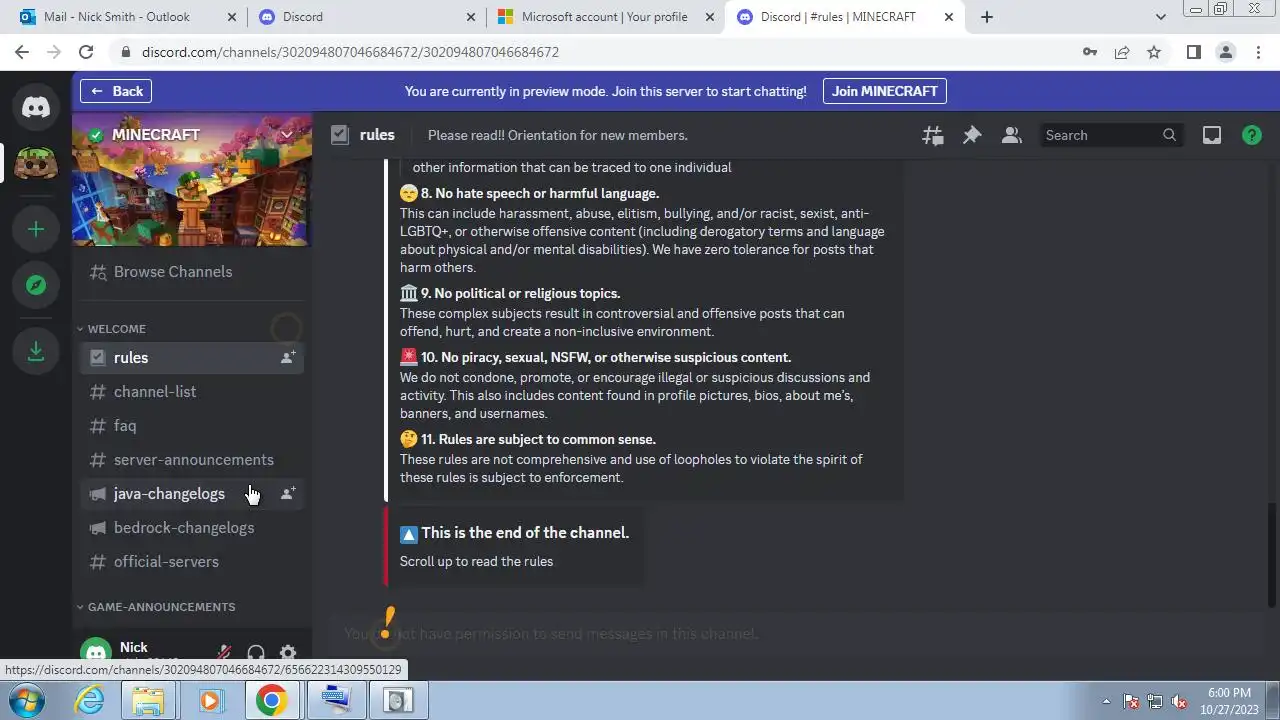The image size is (1280, 720).
Task: Open User Settings gear icon
Action: coord(288,653)
